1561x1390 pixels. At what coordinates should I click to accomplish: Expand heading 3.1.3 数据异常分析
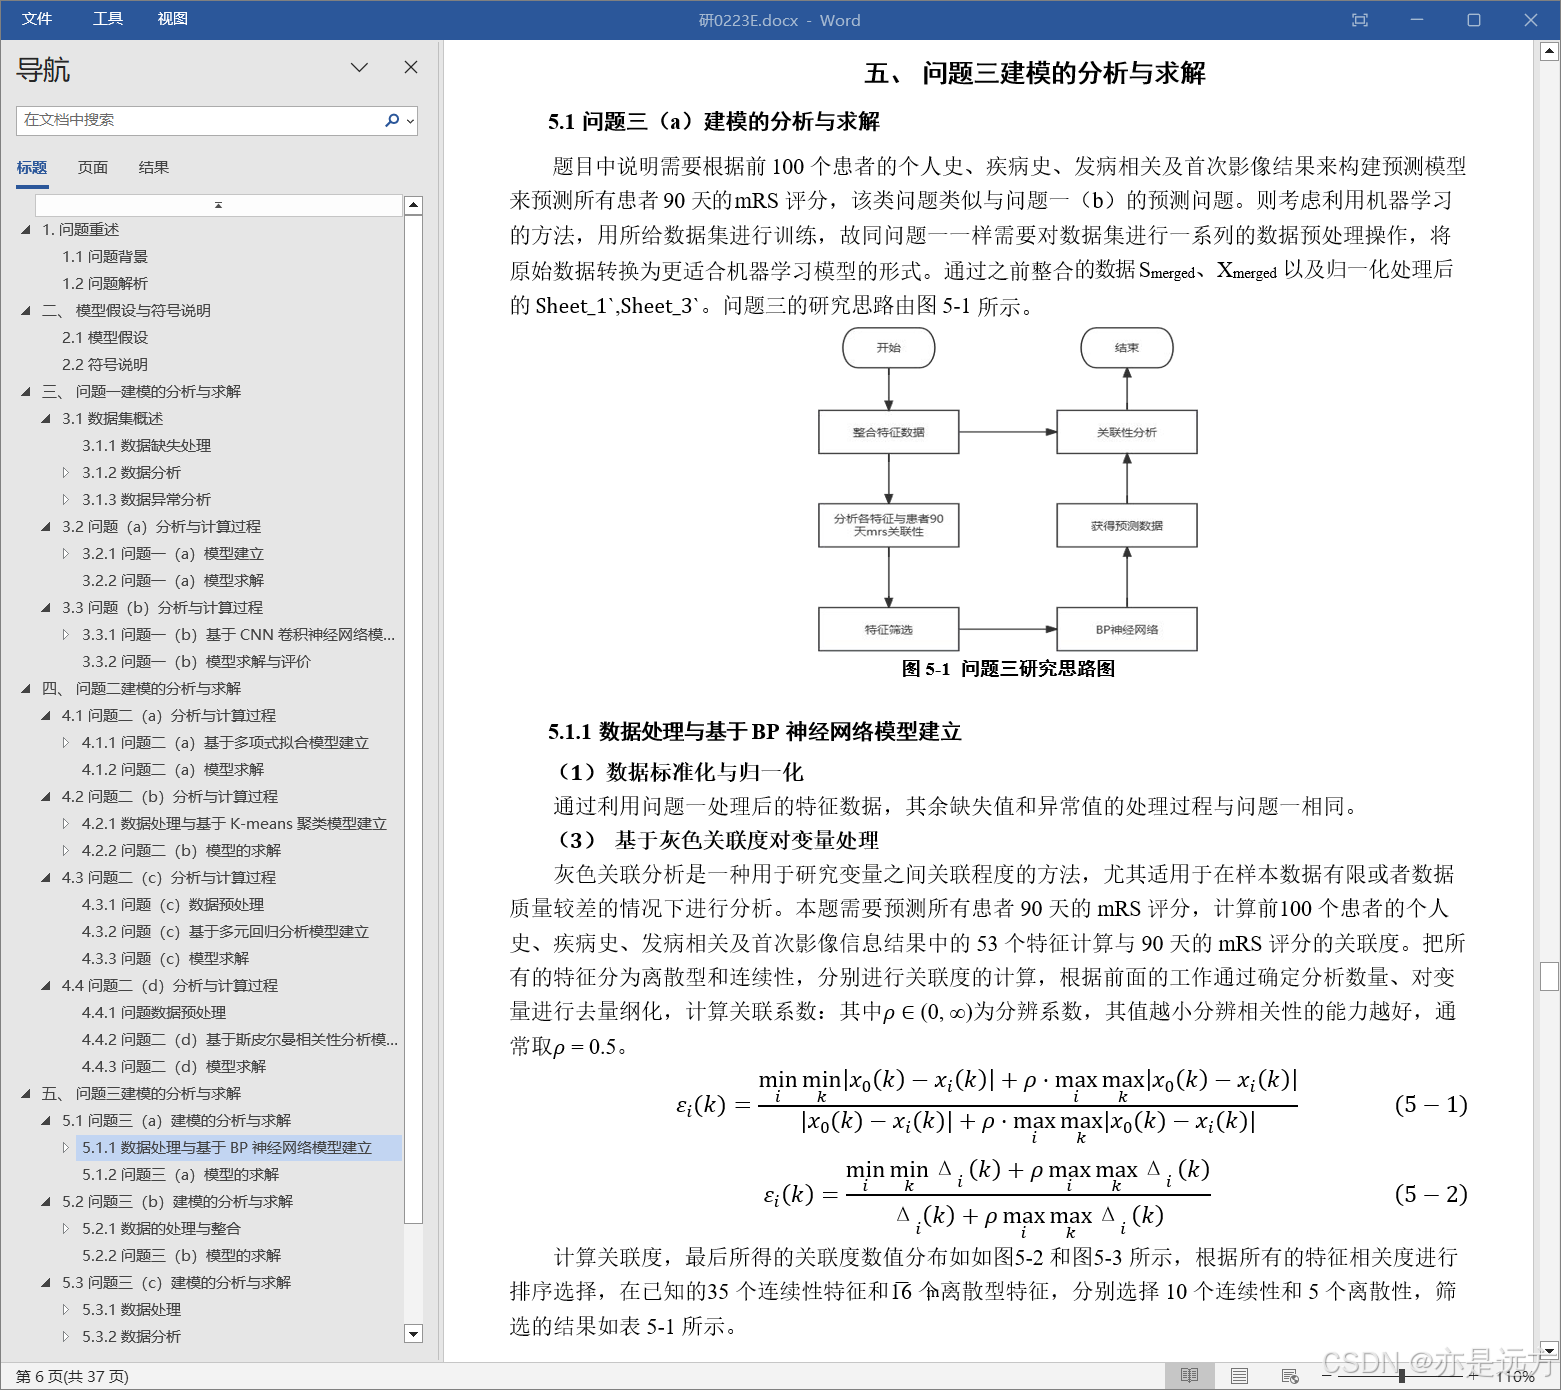pos(66,500)
